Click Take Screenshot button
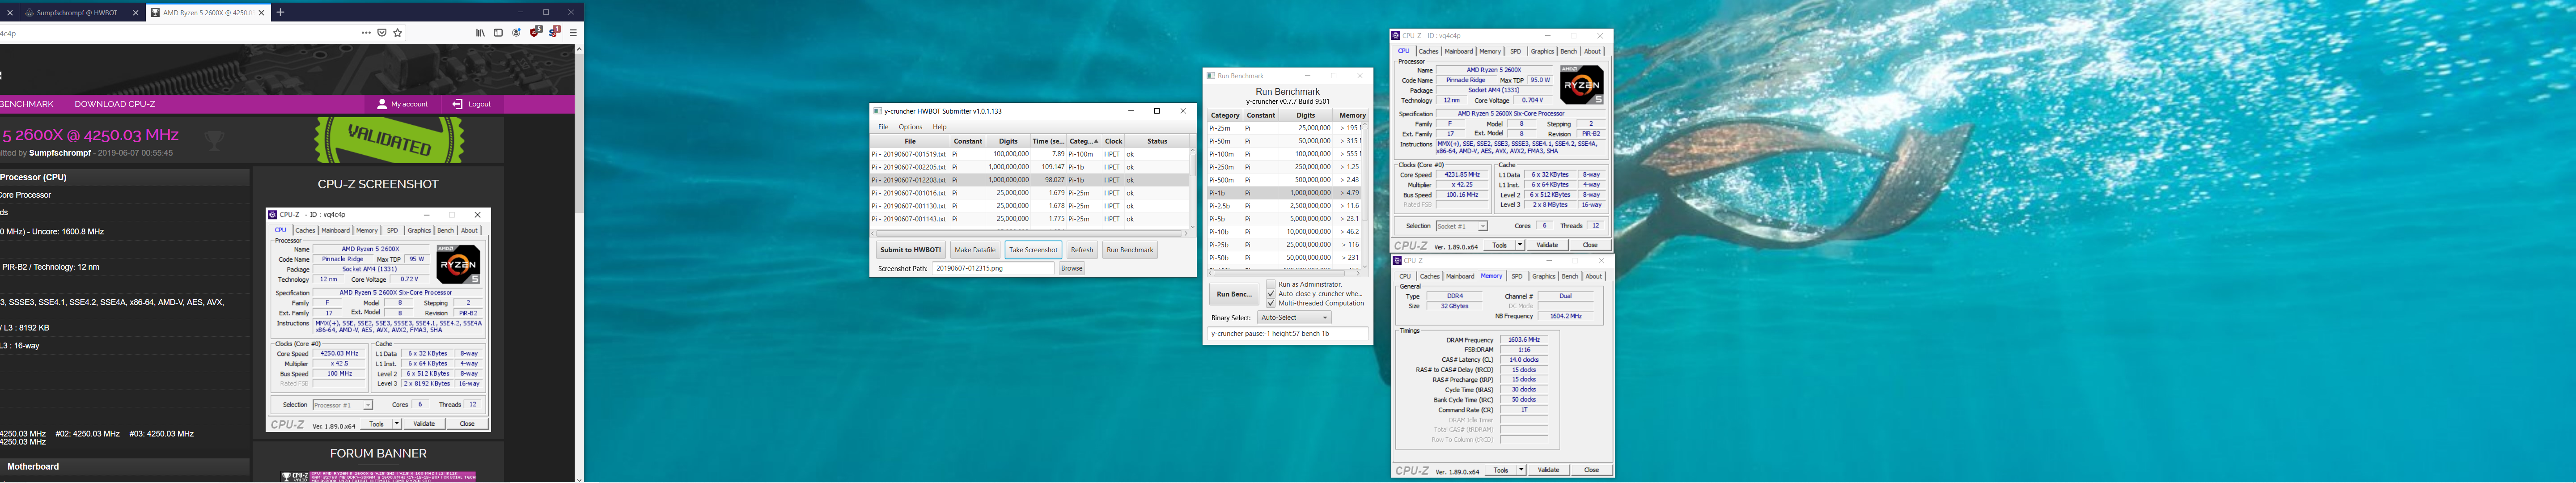The width and height of the screenshot is (2576, 483). [1033, 250]
